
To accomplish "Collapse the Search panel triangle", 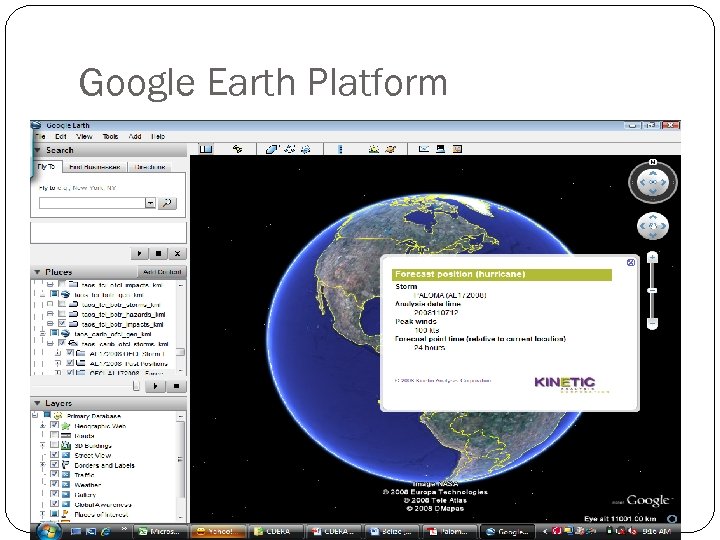I will tap(38, 150).
